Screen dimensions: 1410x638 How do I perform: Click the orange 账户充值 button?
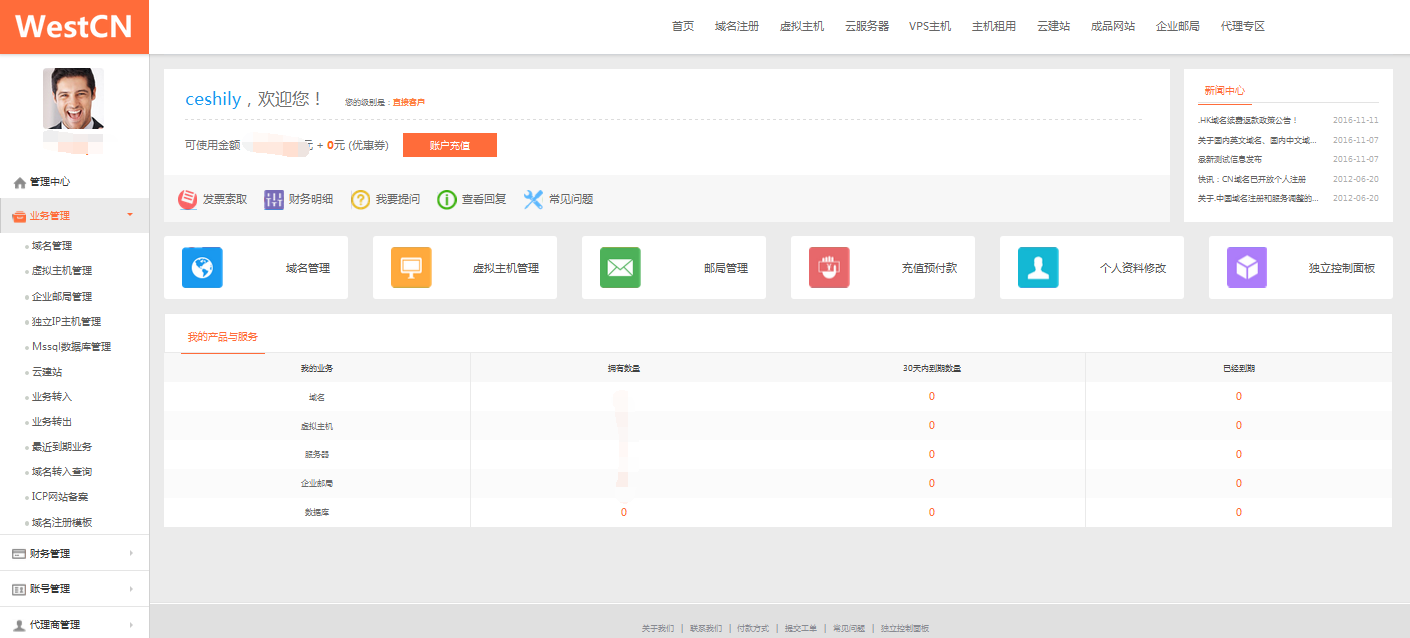pyautogui.click(x=449, y=145)
